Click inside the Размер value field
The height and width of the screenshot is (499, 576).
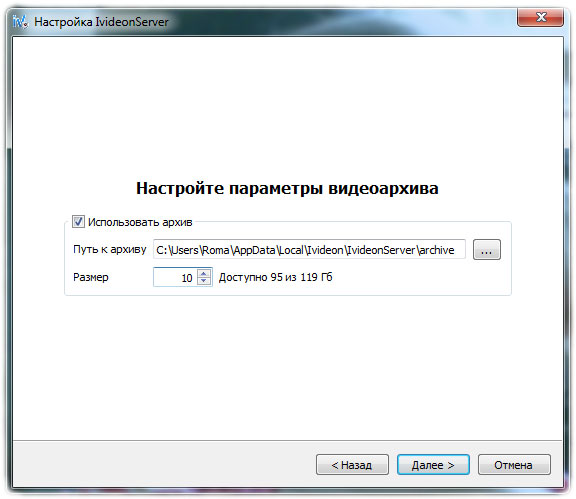pos(175,277)
